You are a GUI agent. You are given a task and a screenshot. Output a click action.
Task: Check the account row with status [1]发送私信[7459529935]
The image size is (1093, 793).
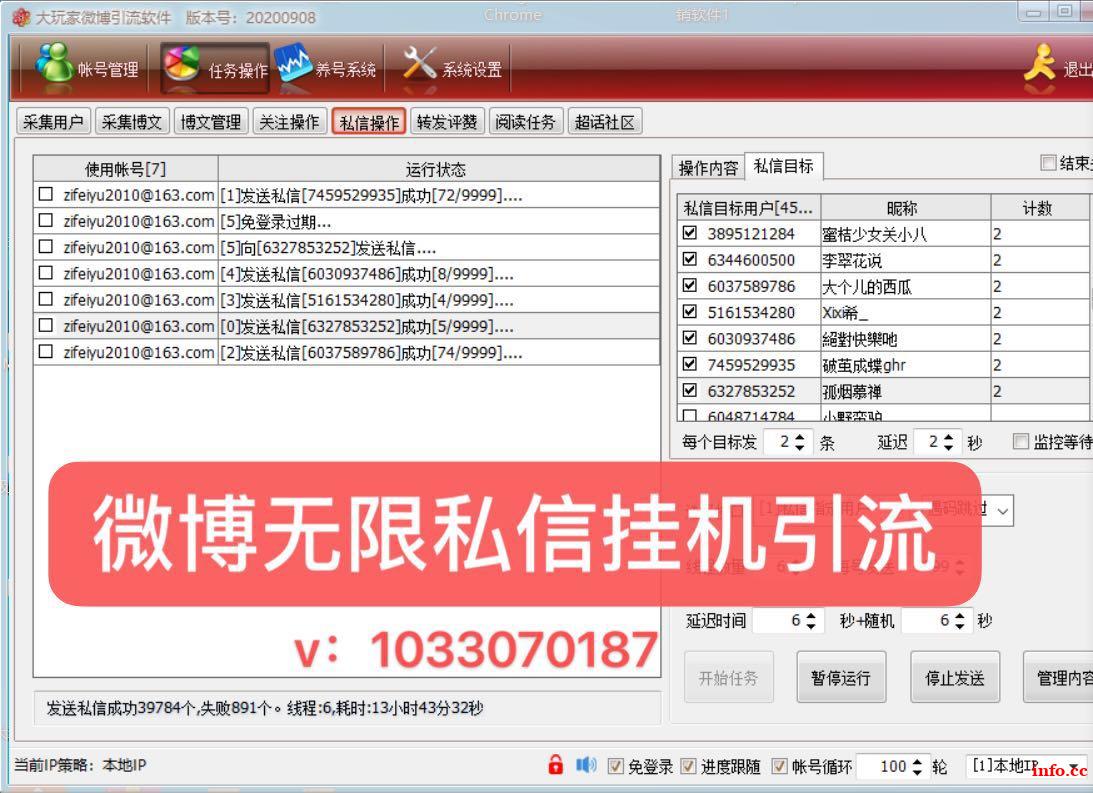46,194
